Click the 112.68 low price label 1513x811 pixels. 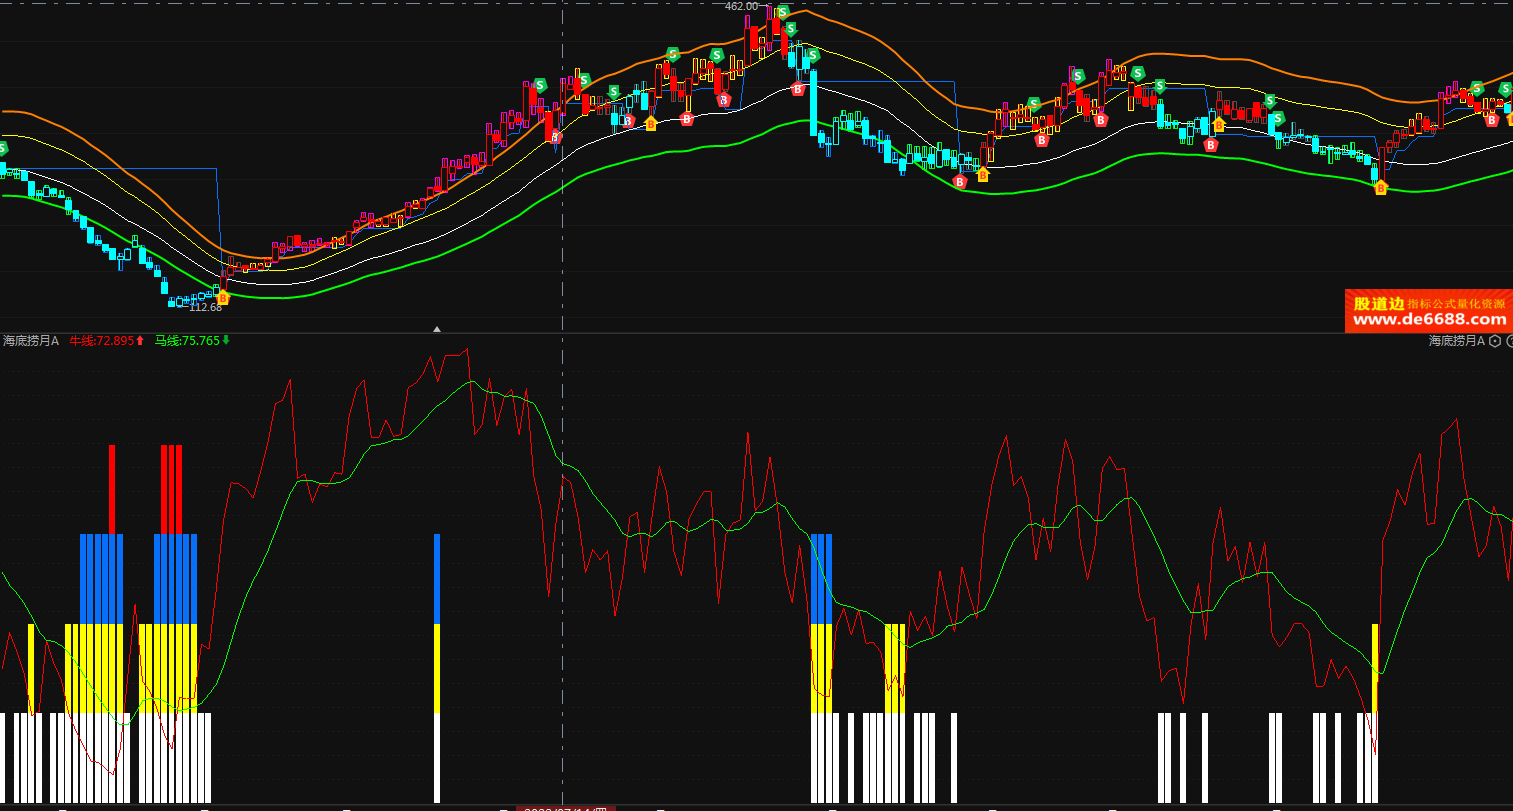pos(205,307)
